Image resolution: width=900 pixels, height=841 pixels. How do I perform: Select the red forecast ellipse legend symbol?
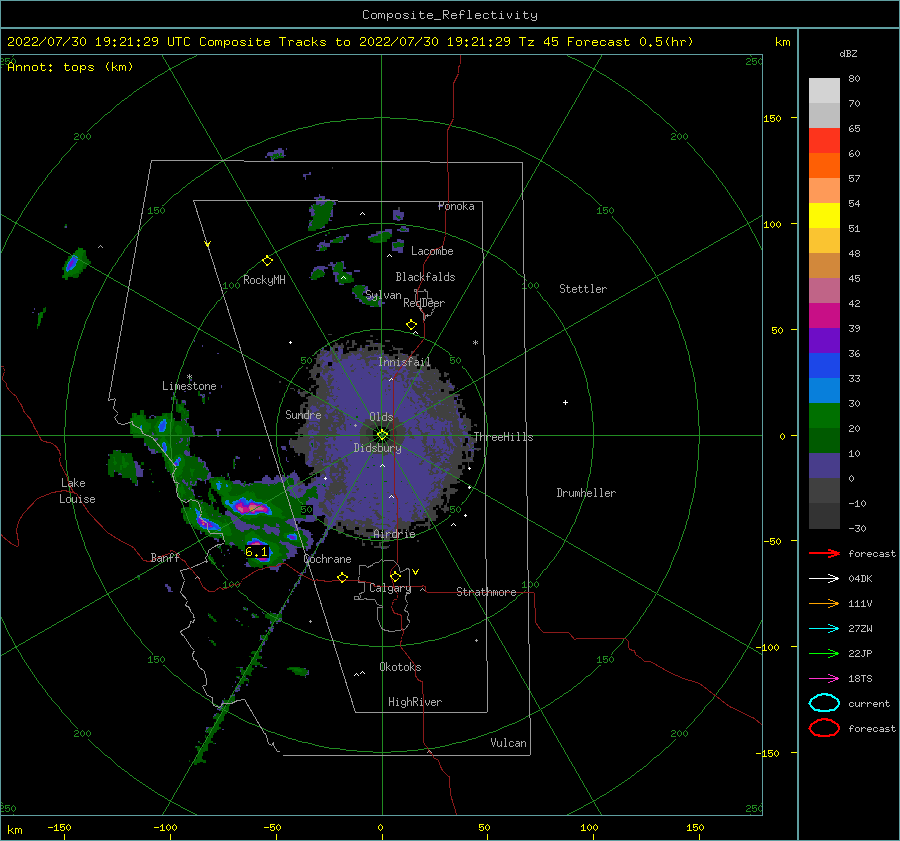(x=824, y=728)
